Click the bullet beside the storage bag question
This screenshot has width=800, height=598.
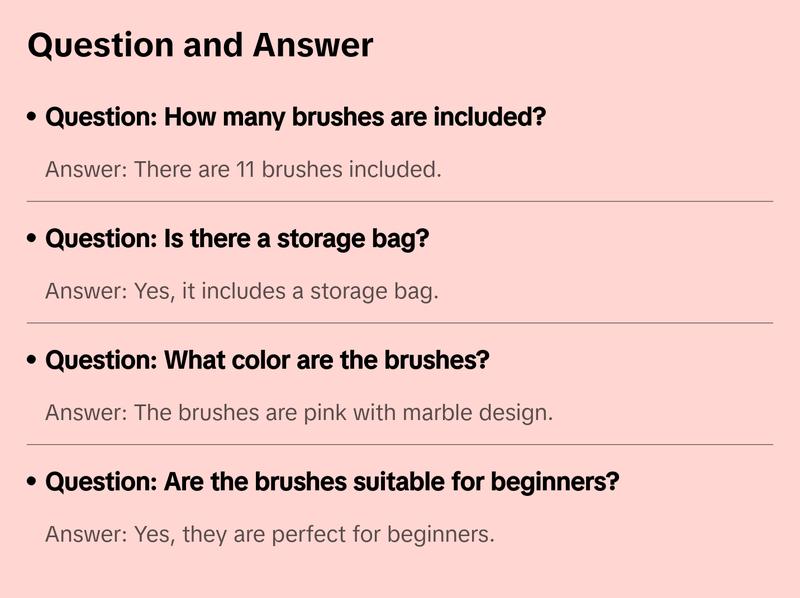[x=33, y=240]
